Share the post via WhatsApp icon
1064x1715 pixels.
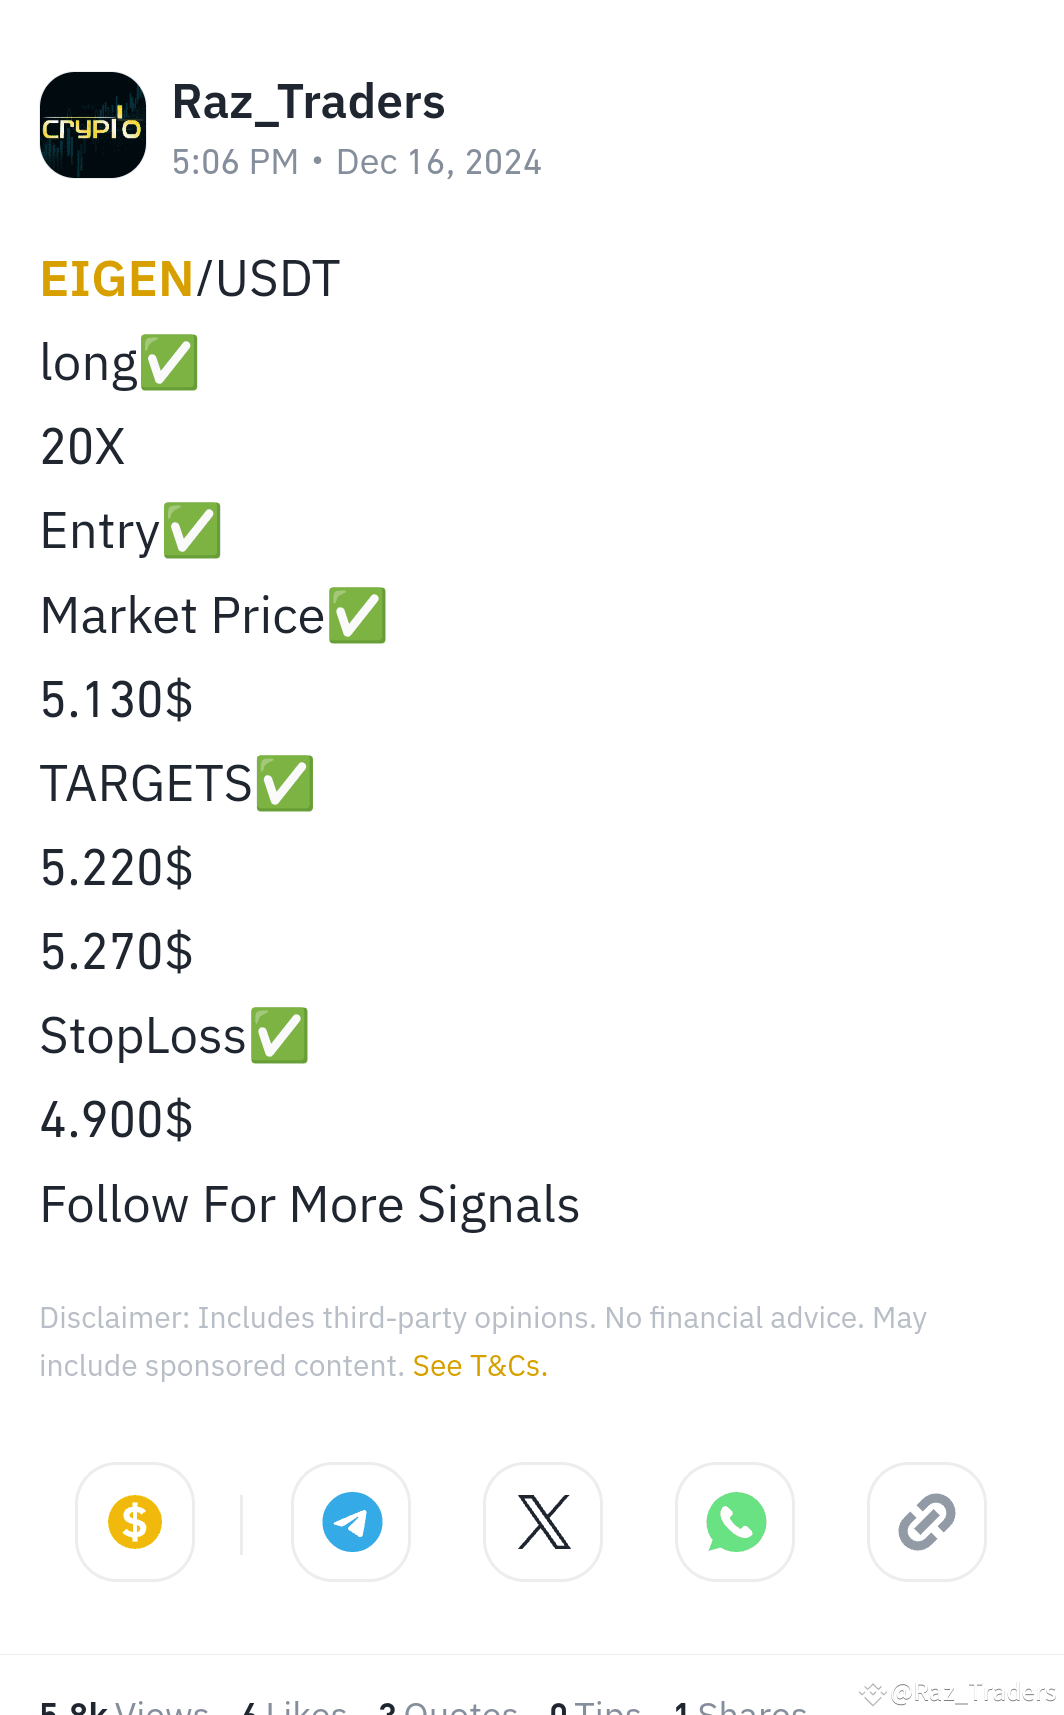click(735, 1522)
